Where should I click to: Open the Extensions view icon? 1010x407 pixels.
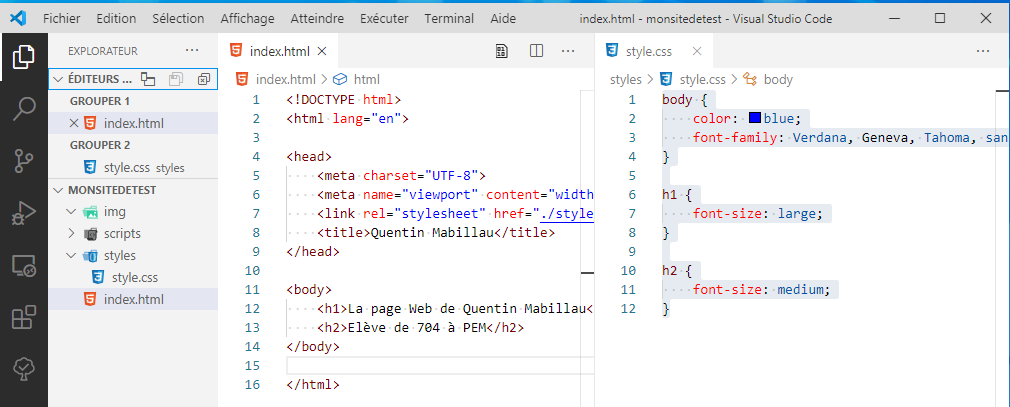click(x=24, y=317)
